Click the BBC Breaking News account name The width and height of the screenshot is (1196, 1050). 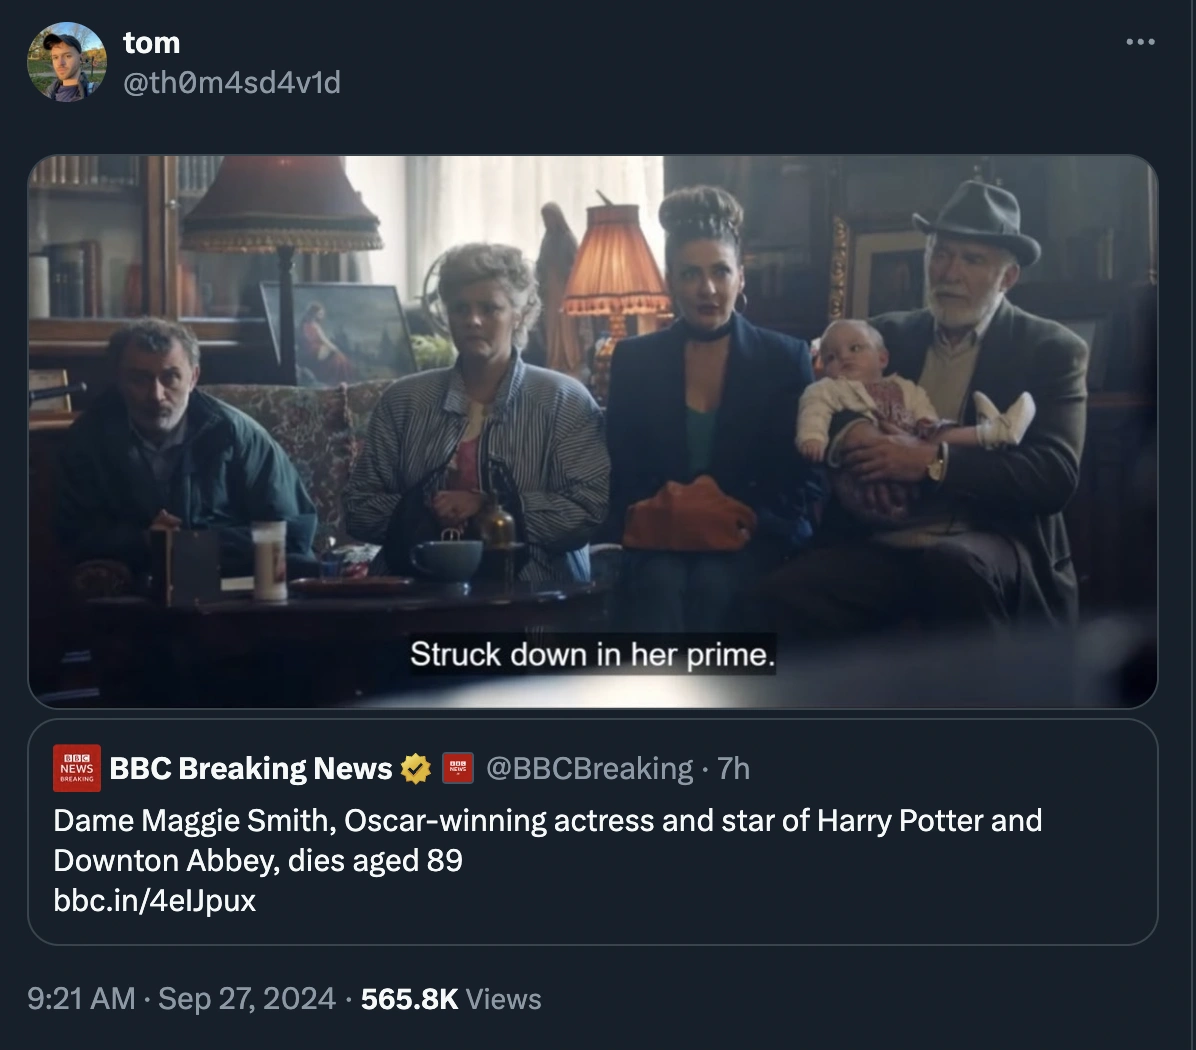click(250, 768)
